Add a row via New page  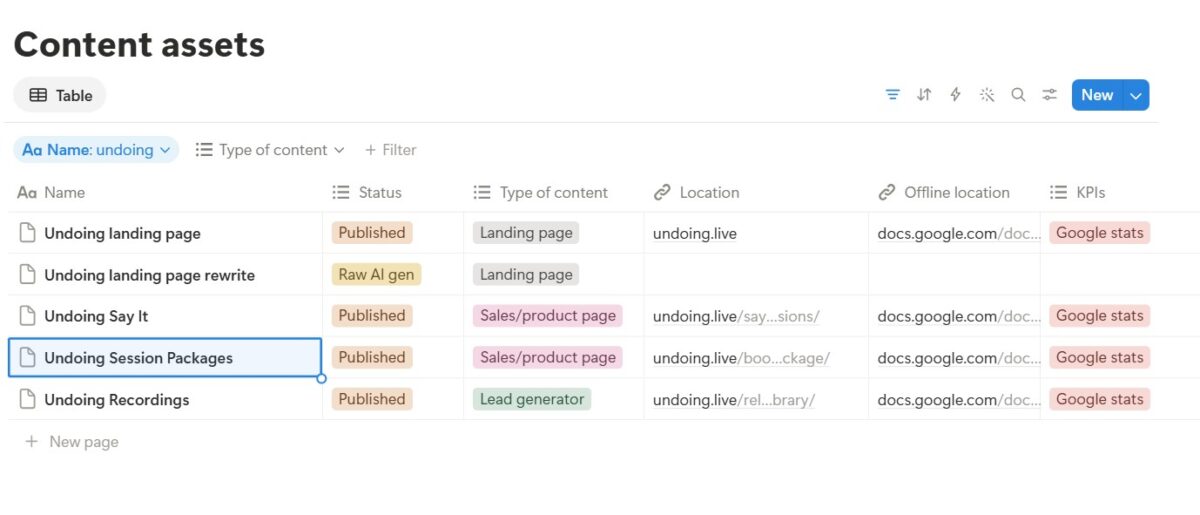[x=71, y=441]
